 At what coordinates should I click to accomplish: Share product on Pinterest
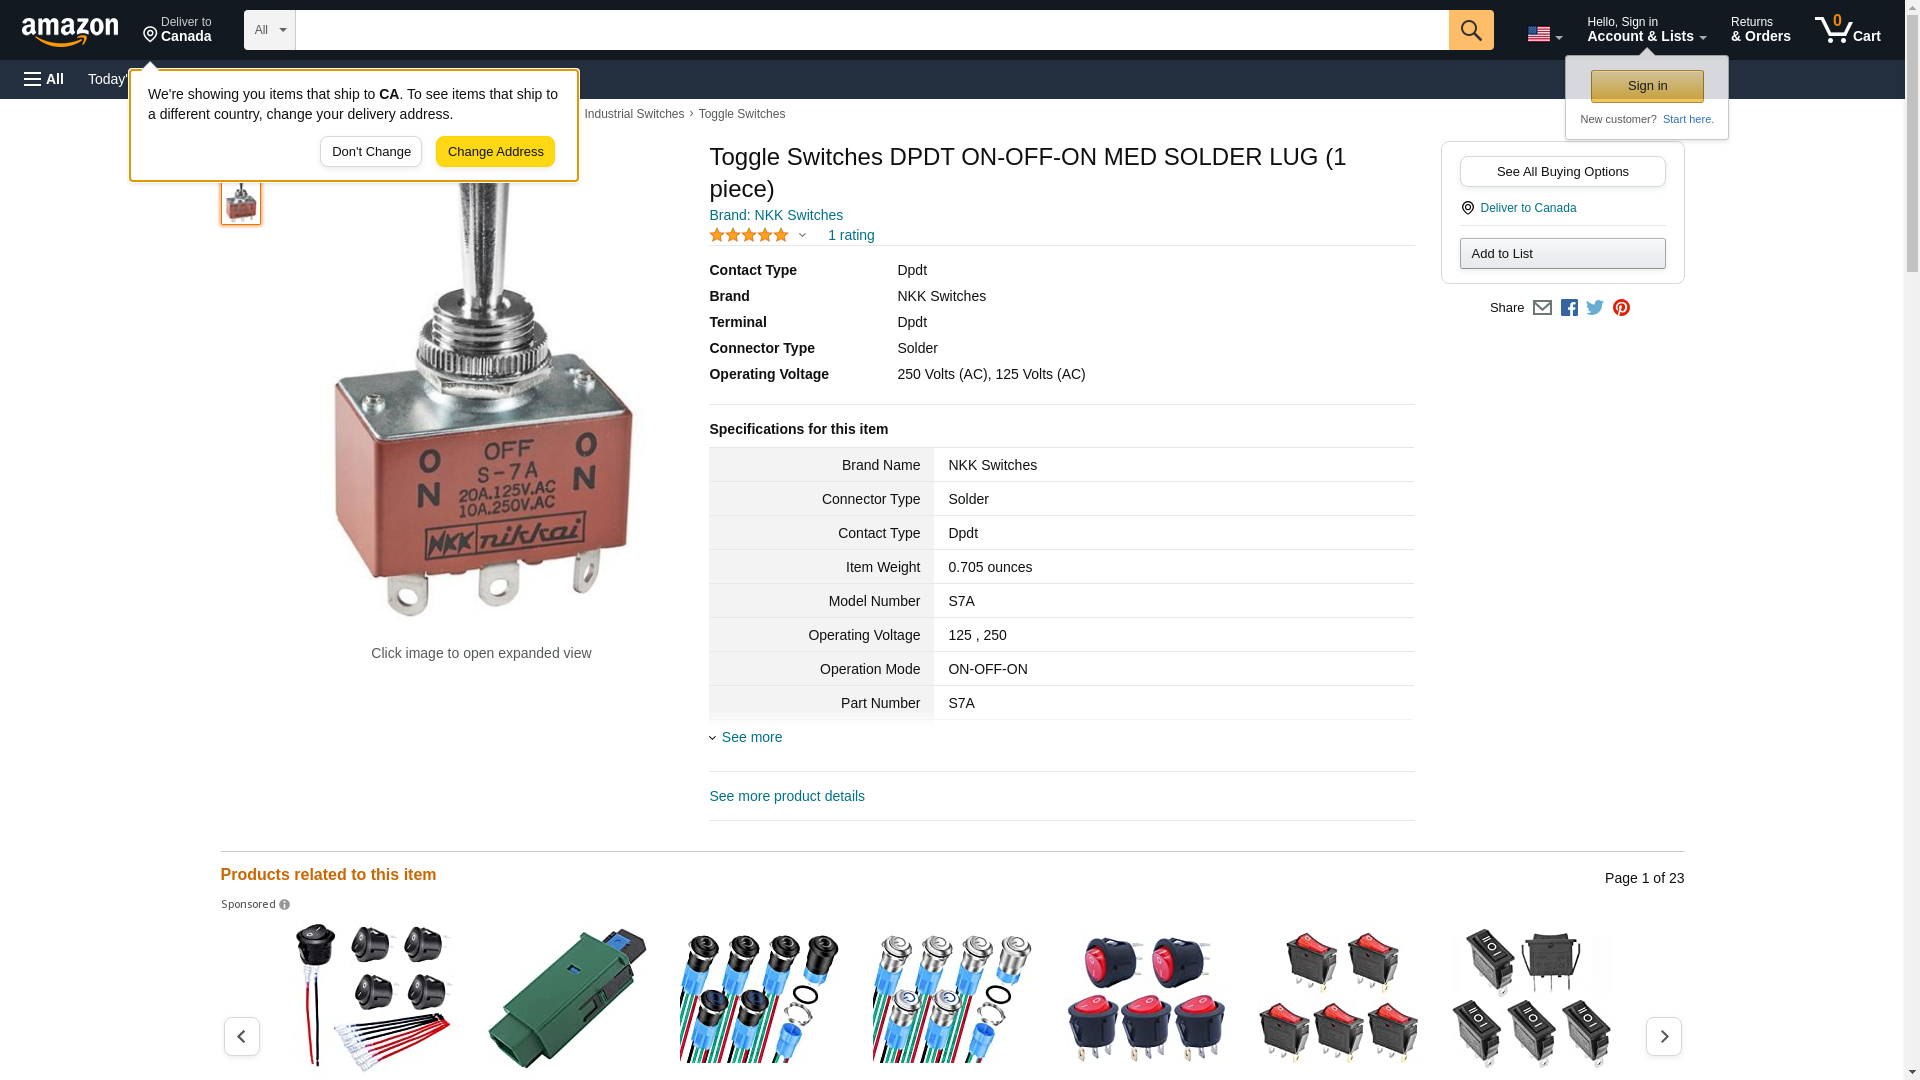1621,308
